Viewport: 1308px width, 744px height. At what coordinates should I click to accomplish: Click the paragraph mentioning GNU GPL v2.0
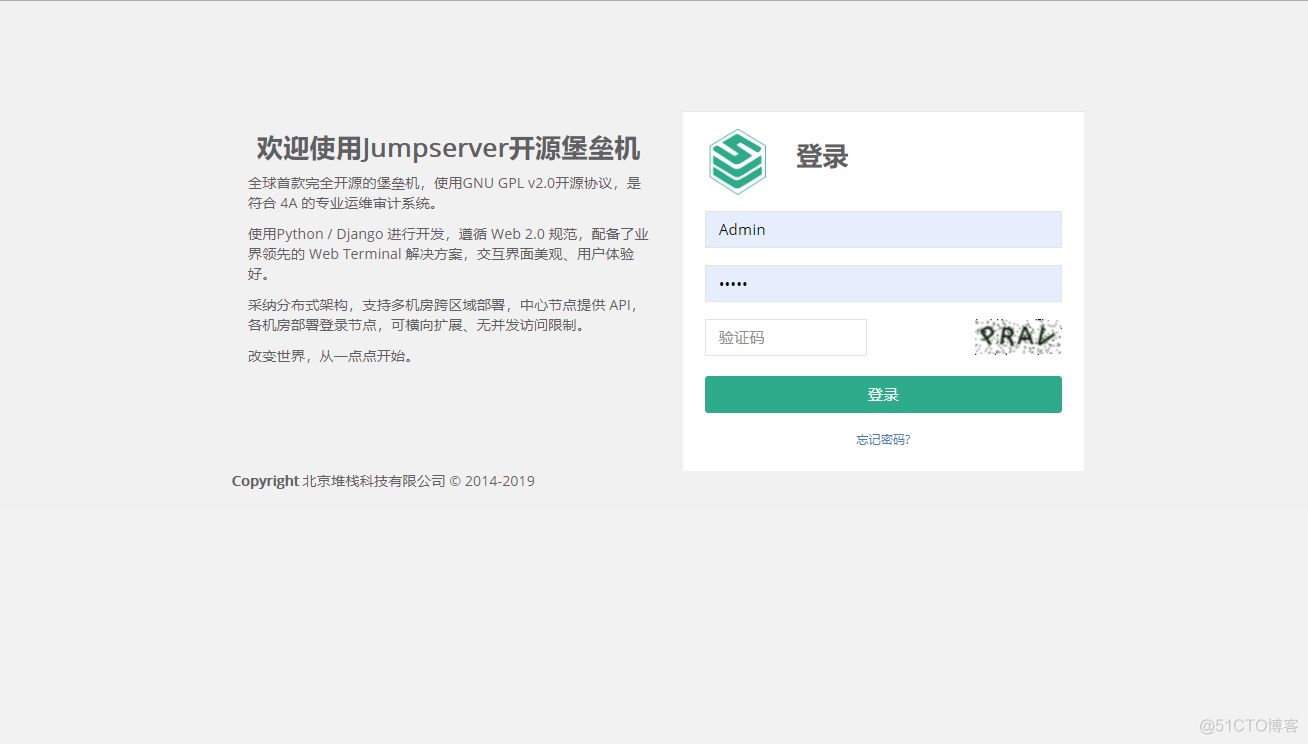point(445,193)
